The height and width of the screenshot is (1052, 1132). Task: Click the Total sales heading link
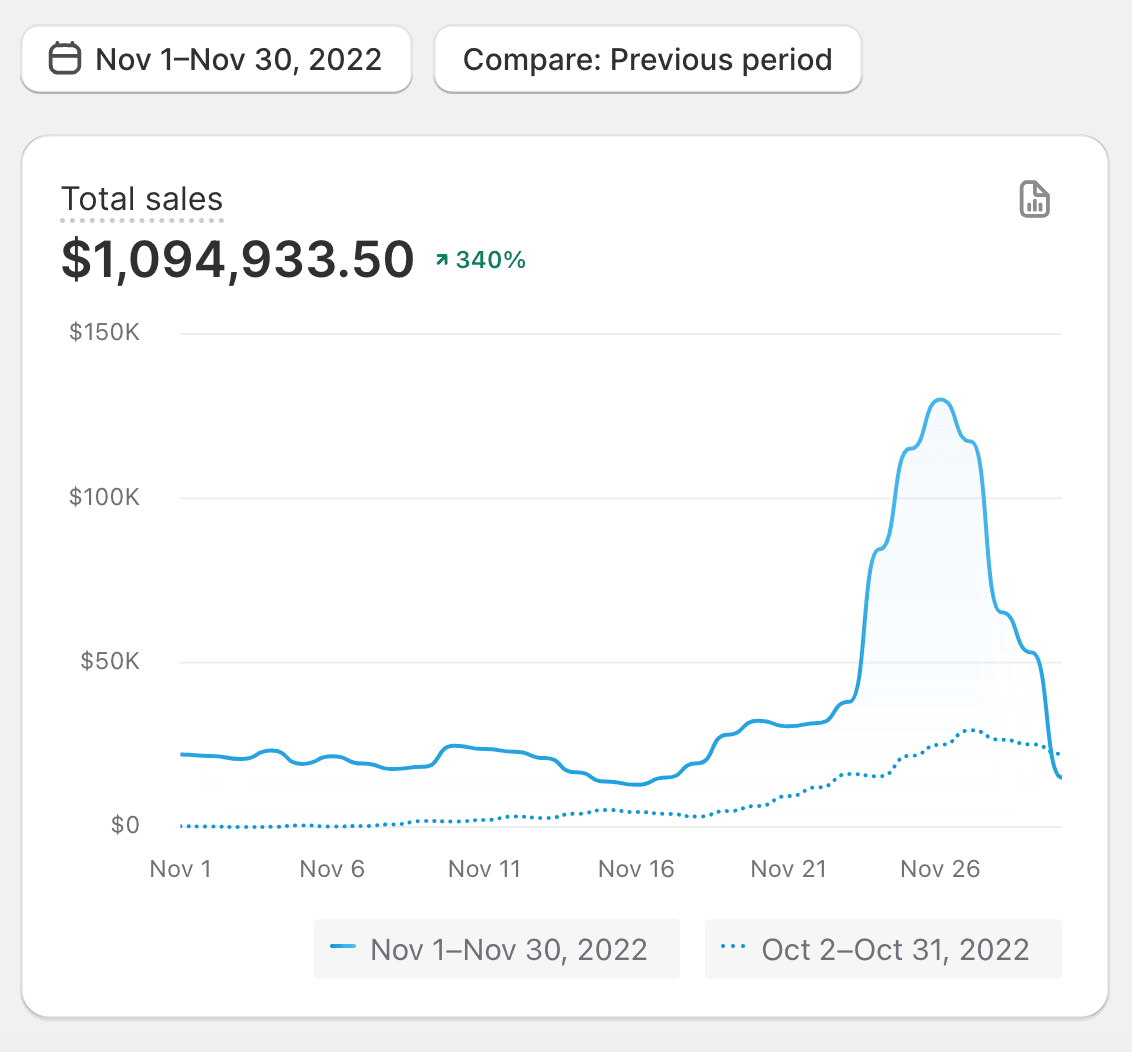point(142,199)
